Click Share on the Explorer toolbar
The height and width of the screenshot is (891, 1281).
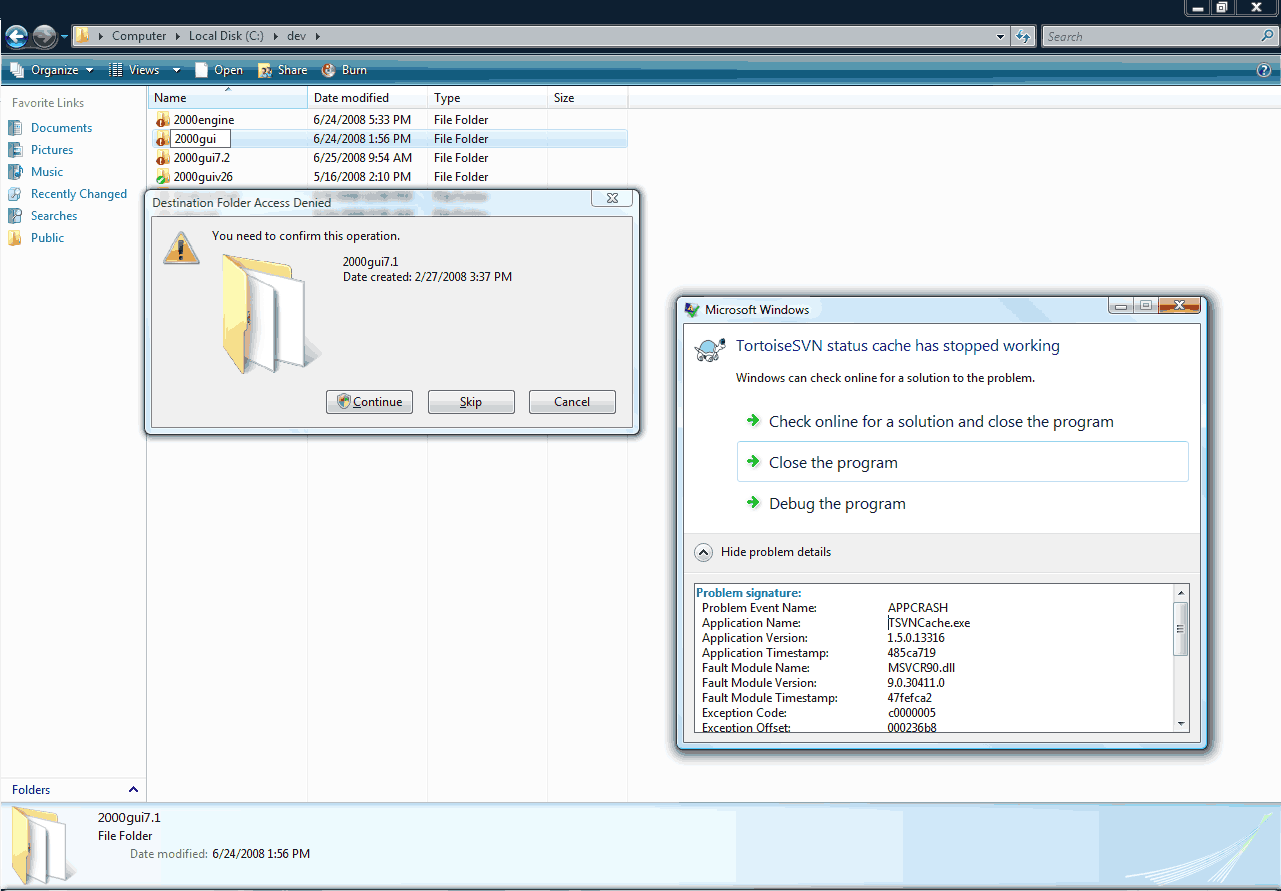coord(282,70)
